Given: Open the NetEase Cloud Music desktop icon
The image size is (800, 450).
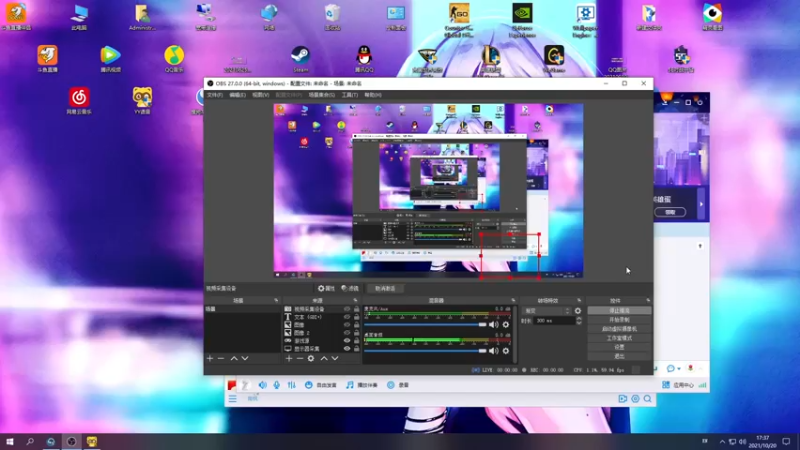Looking at the screenshot, I should (79, 98).
